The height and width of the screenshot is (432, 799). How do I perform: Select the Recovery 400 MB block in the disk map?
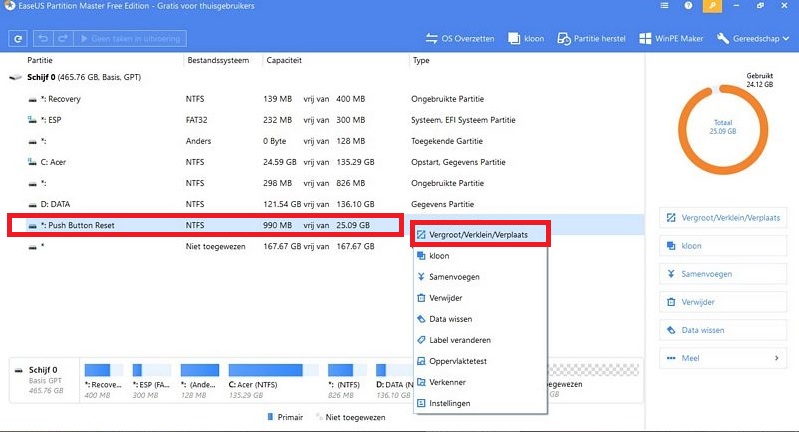103,381
